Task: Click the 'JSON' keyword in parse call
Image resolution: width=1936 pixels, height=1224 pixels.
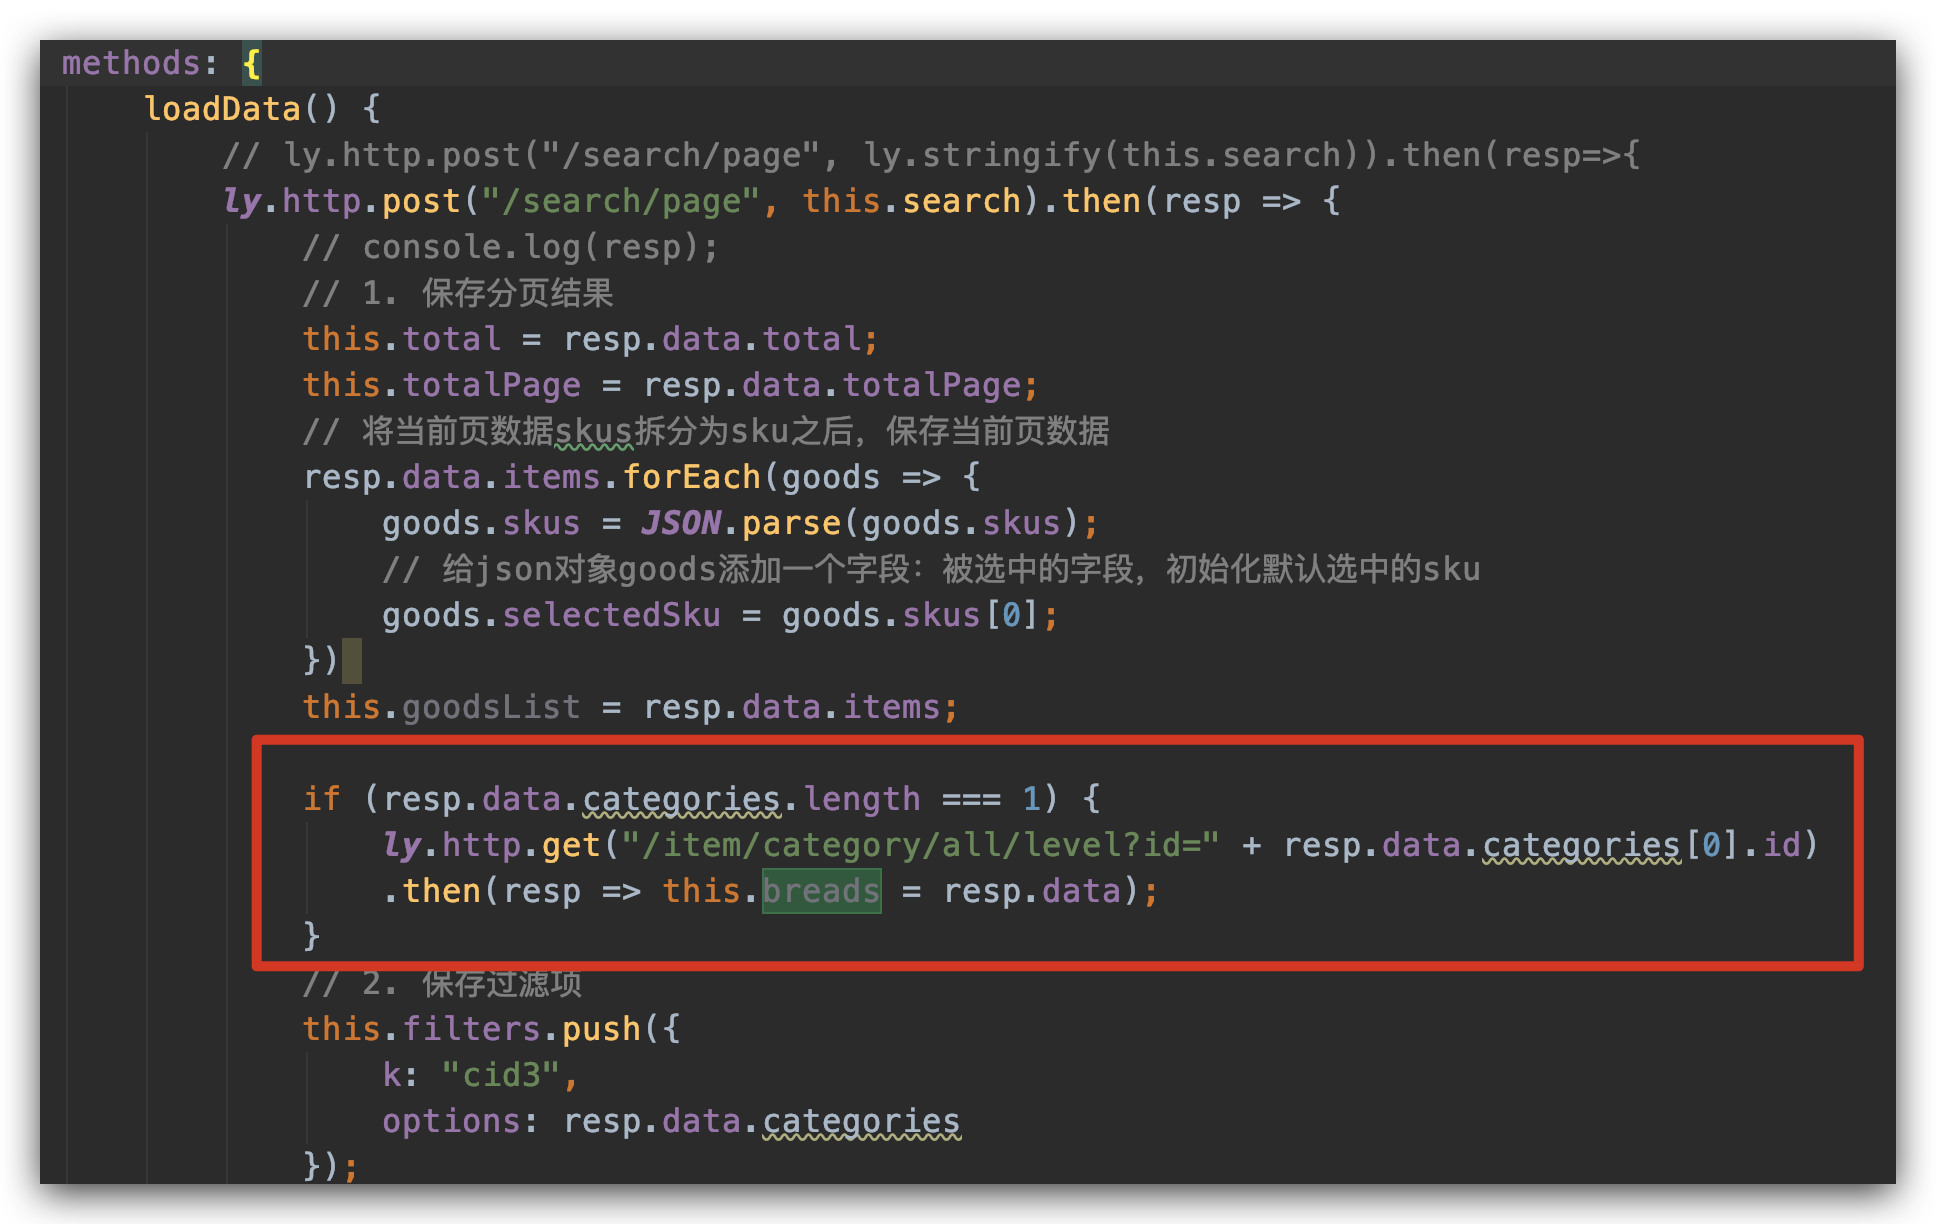Action: (680, 523)
